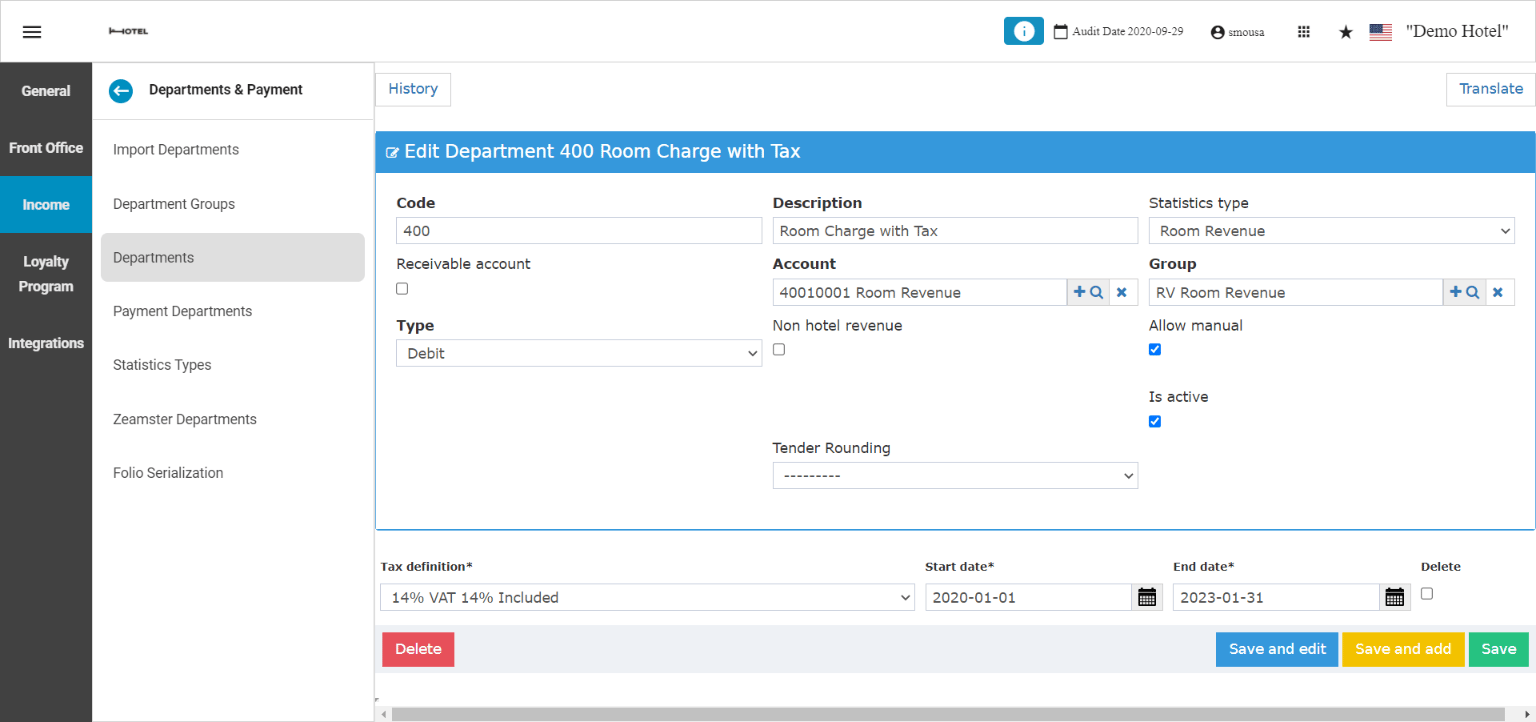Click the Departments & Payment heading
This screenshot has width=1536, height=722.
(226, 90)
